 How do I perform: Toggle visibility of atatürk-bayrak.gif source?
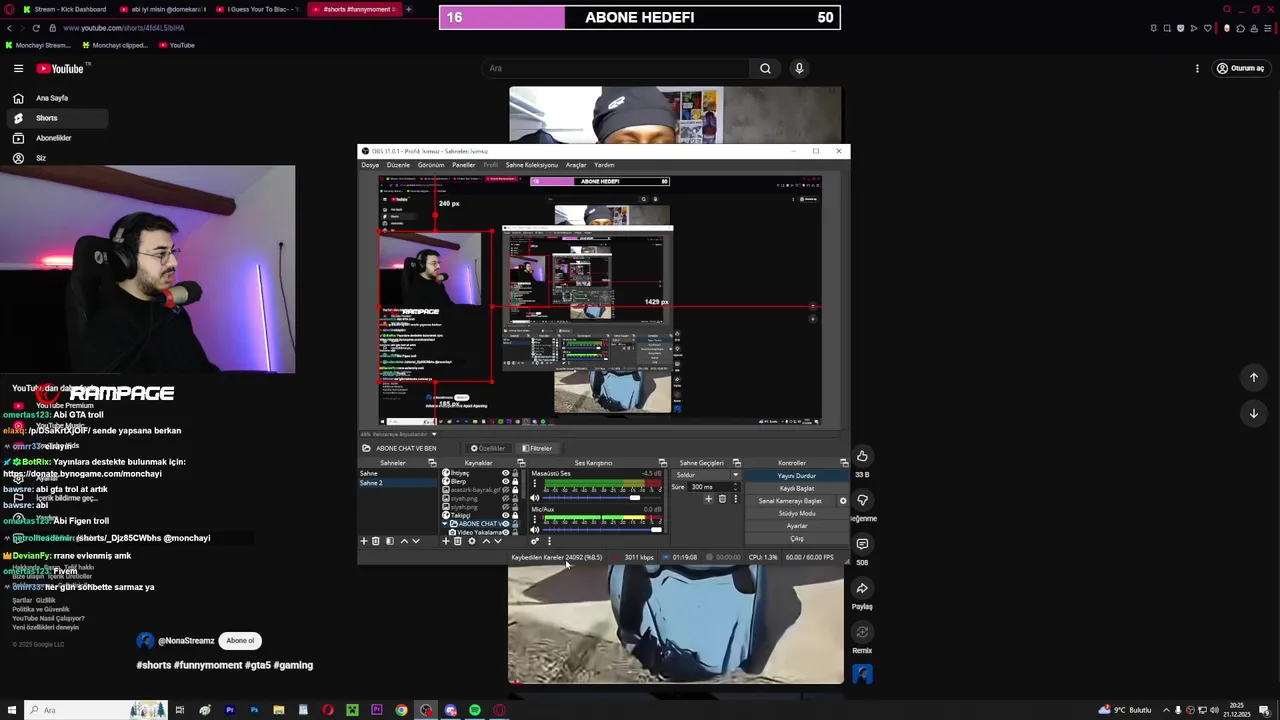pyautogui.click(x=505, y=490)
